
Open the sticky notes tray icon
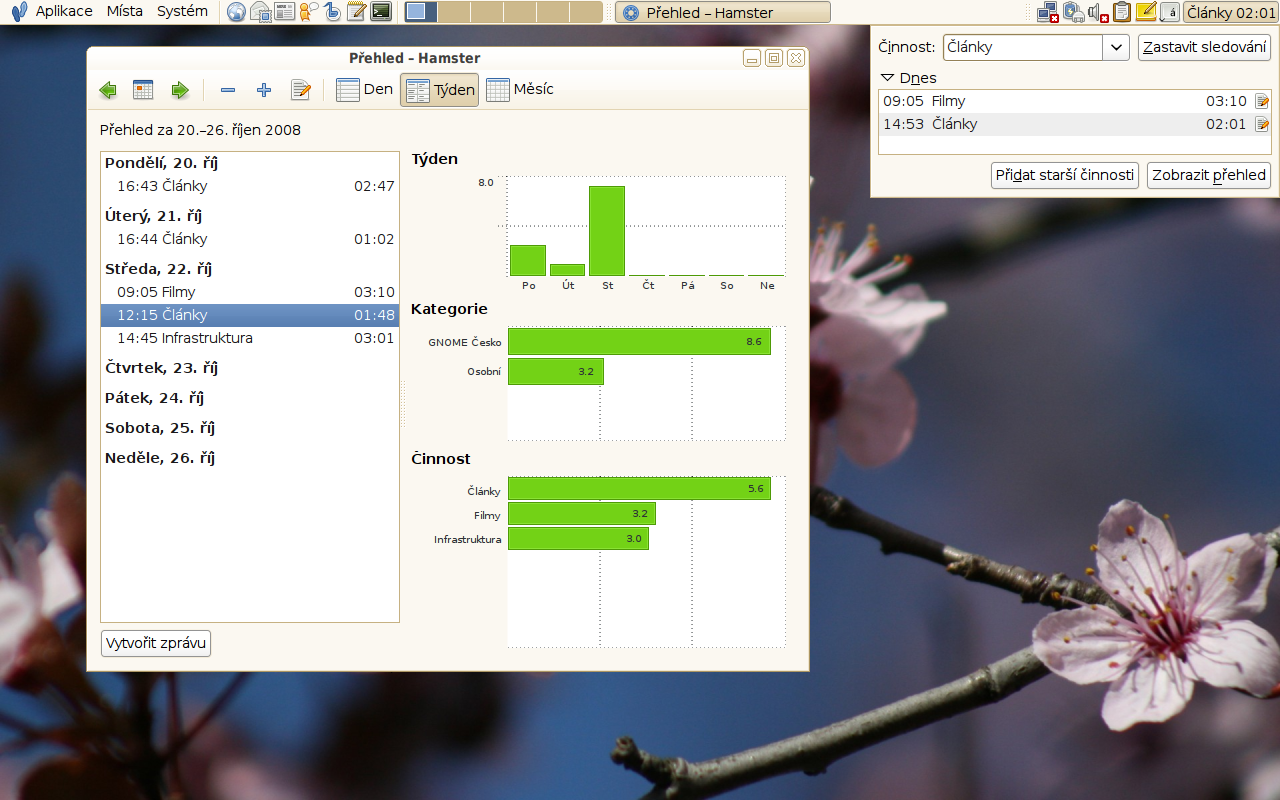pyautogui.click(x=1147, y=12)
